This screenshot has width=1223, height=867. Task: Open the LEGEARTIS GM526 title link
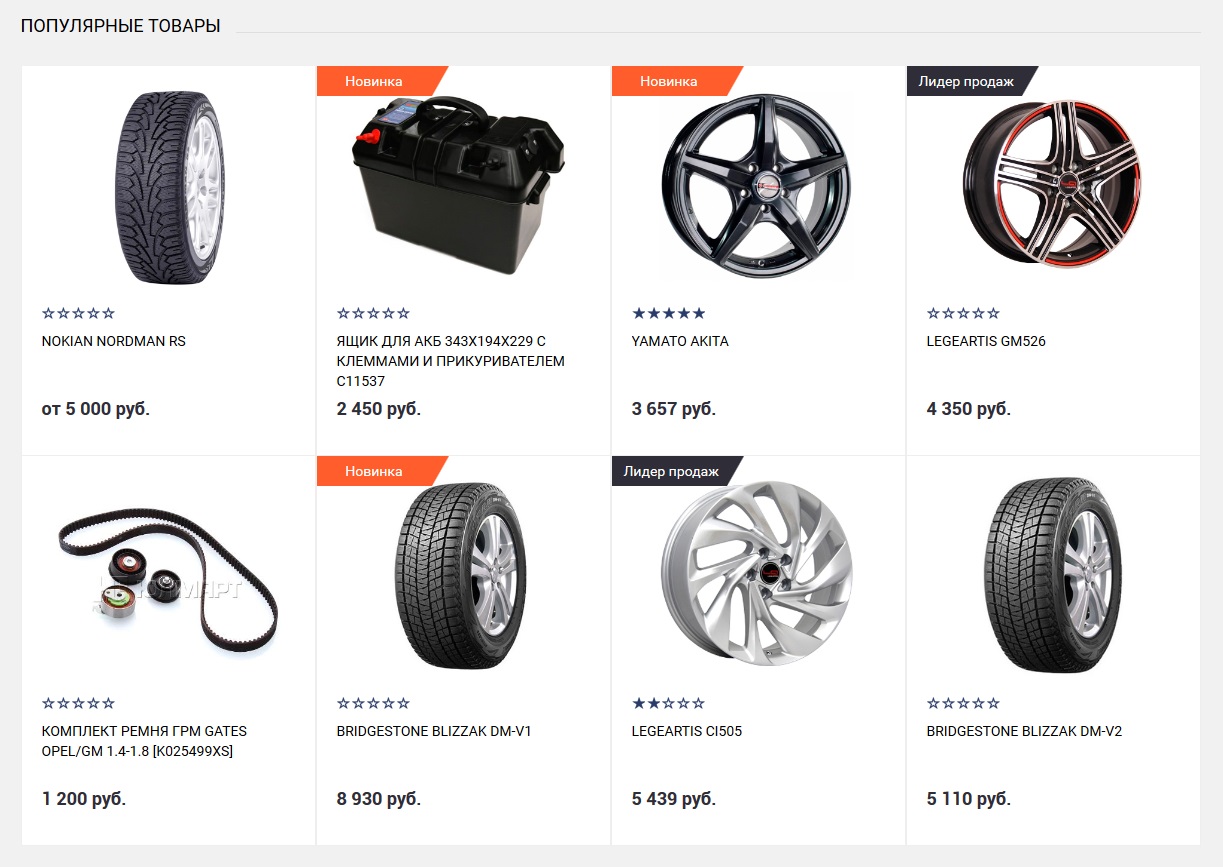click(x=986, y=341)
